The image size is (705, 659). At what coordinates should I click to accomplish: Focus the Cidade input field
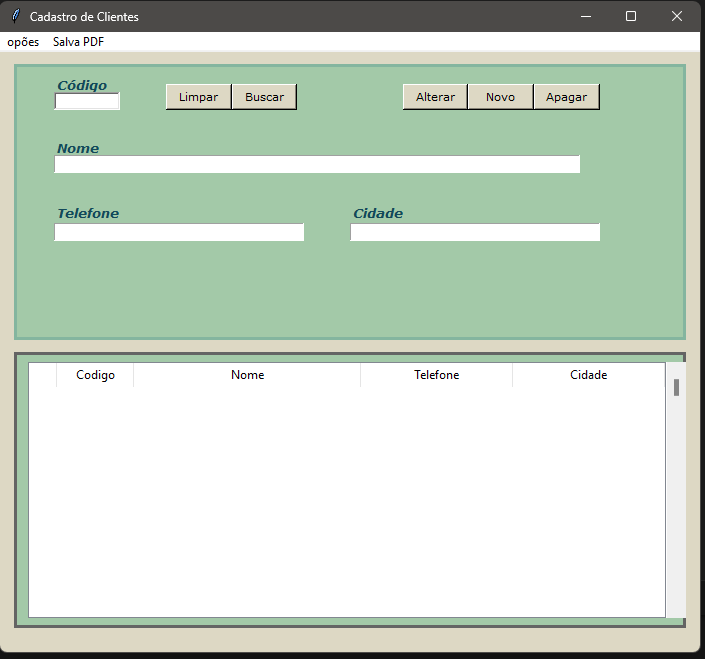pos(475,232)
